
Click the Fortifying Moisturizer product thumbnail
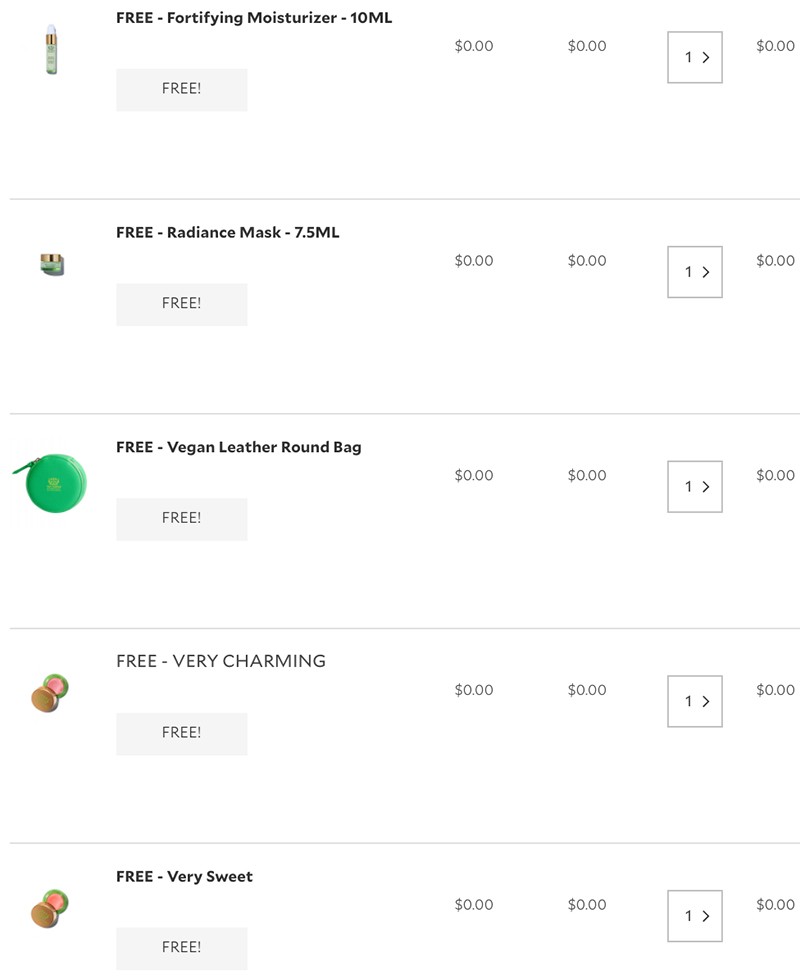point(51,52)
